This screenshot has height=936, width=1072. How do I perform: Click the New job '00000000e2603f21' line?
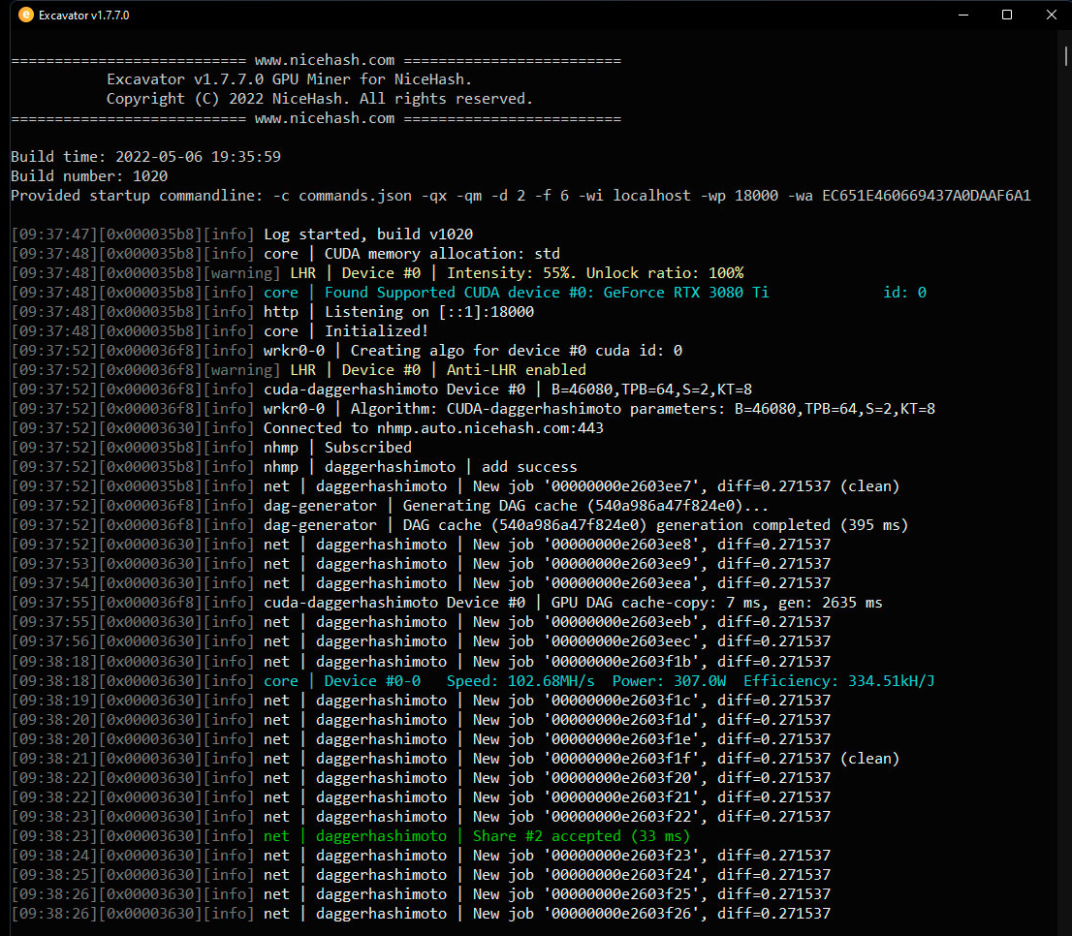point(420,797)
